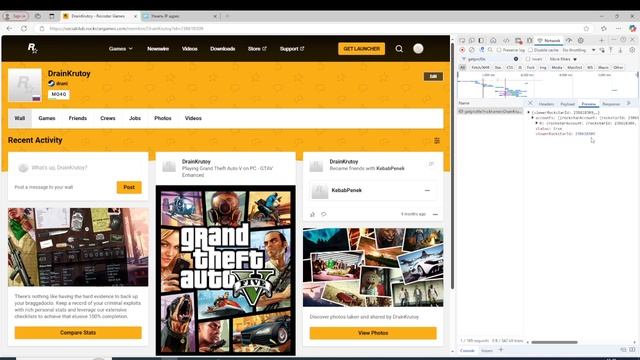Open the Sources bug icon tool
The width and height of the screenshot is (640, 360).
point(529,40)
